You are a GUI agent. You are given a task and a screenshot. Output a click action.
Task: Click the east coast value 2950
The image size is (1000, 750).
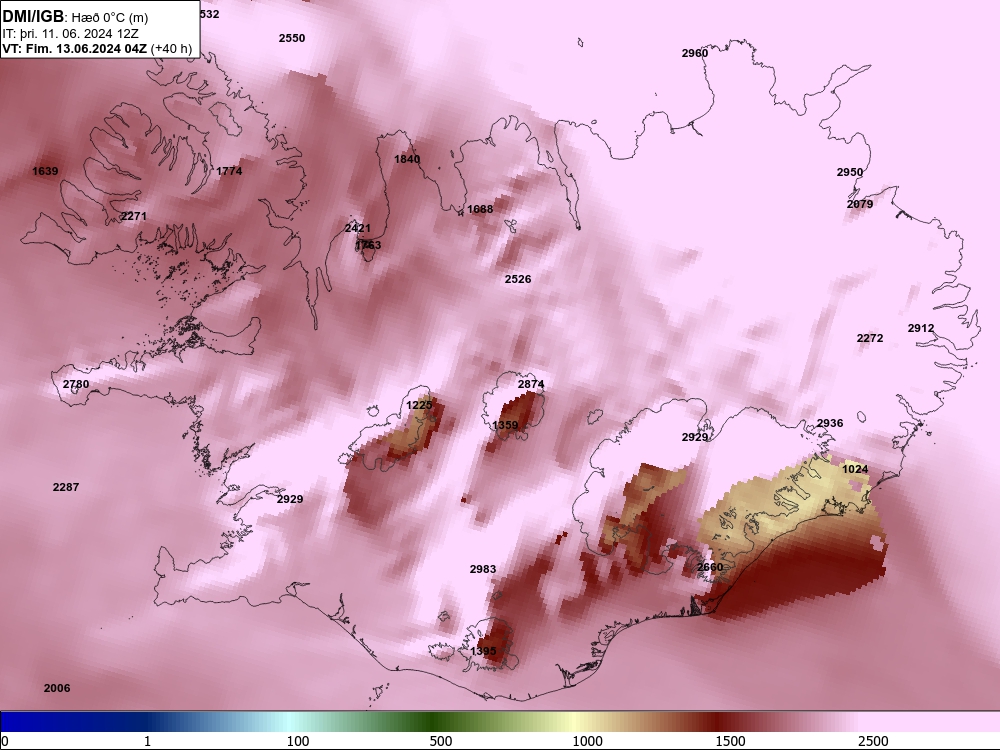tap(849, 172)
